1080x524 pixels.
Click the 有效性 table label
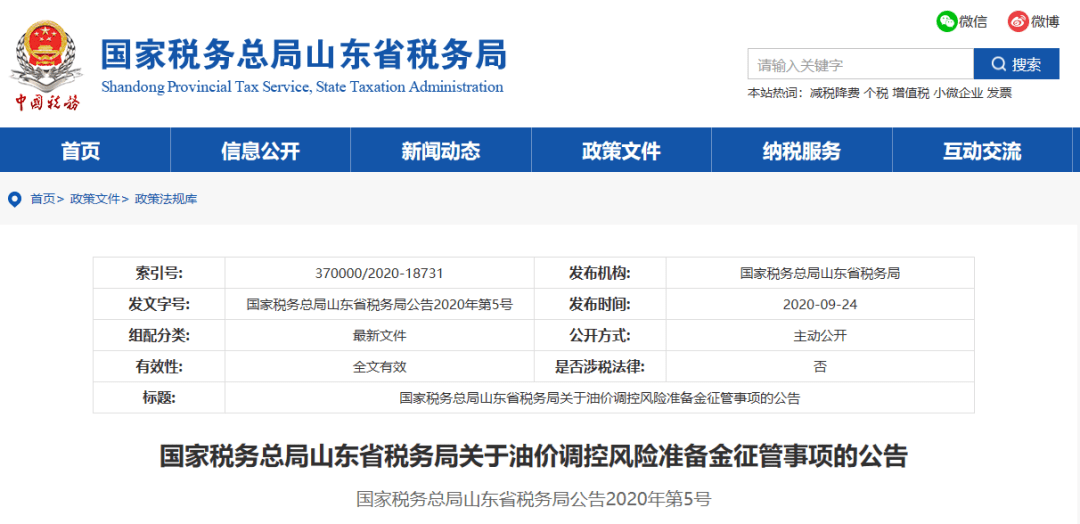[x=159, y=366]
